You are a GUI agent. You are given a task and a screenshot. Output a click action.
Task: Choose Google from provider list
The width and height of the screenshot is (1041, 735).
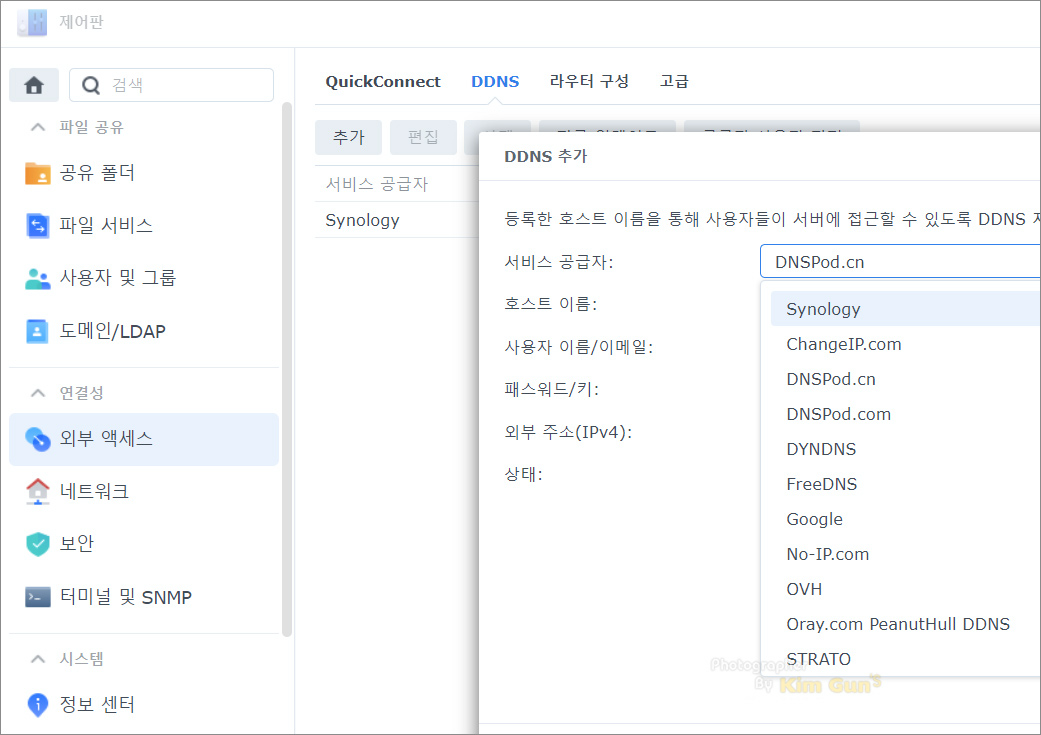pos(906,519)
